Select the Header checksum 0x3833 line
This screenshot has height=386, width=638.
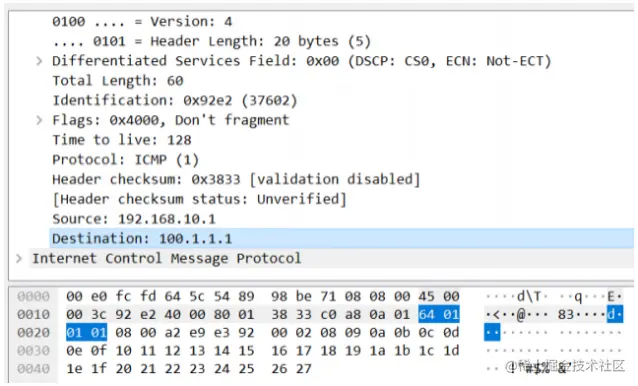tap(236, 179)
